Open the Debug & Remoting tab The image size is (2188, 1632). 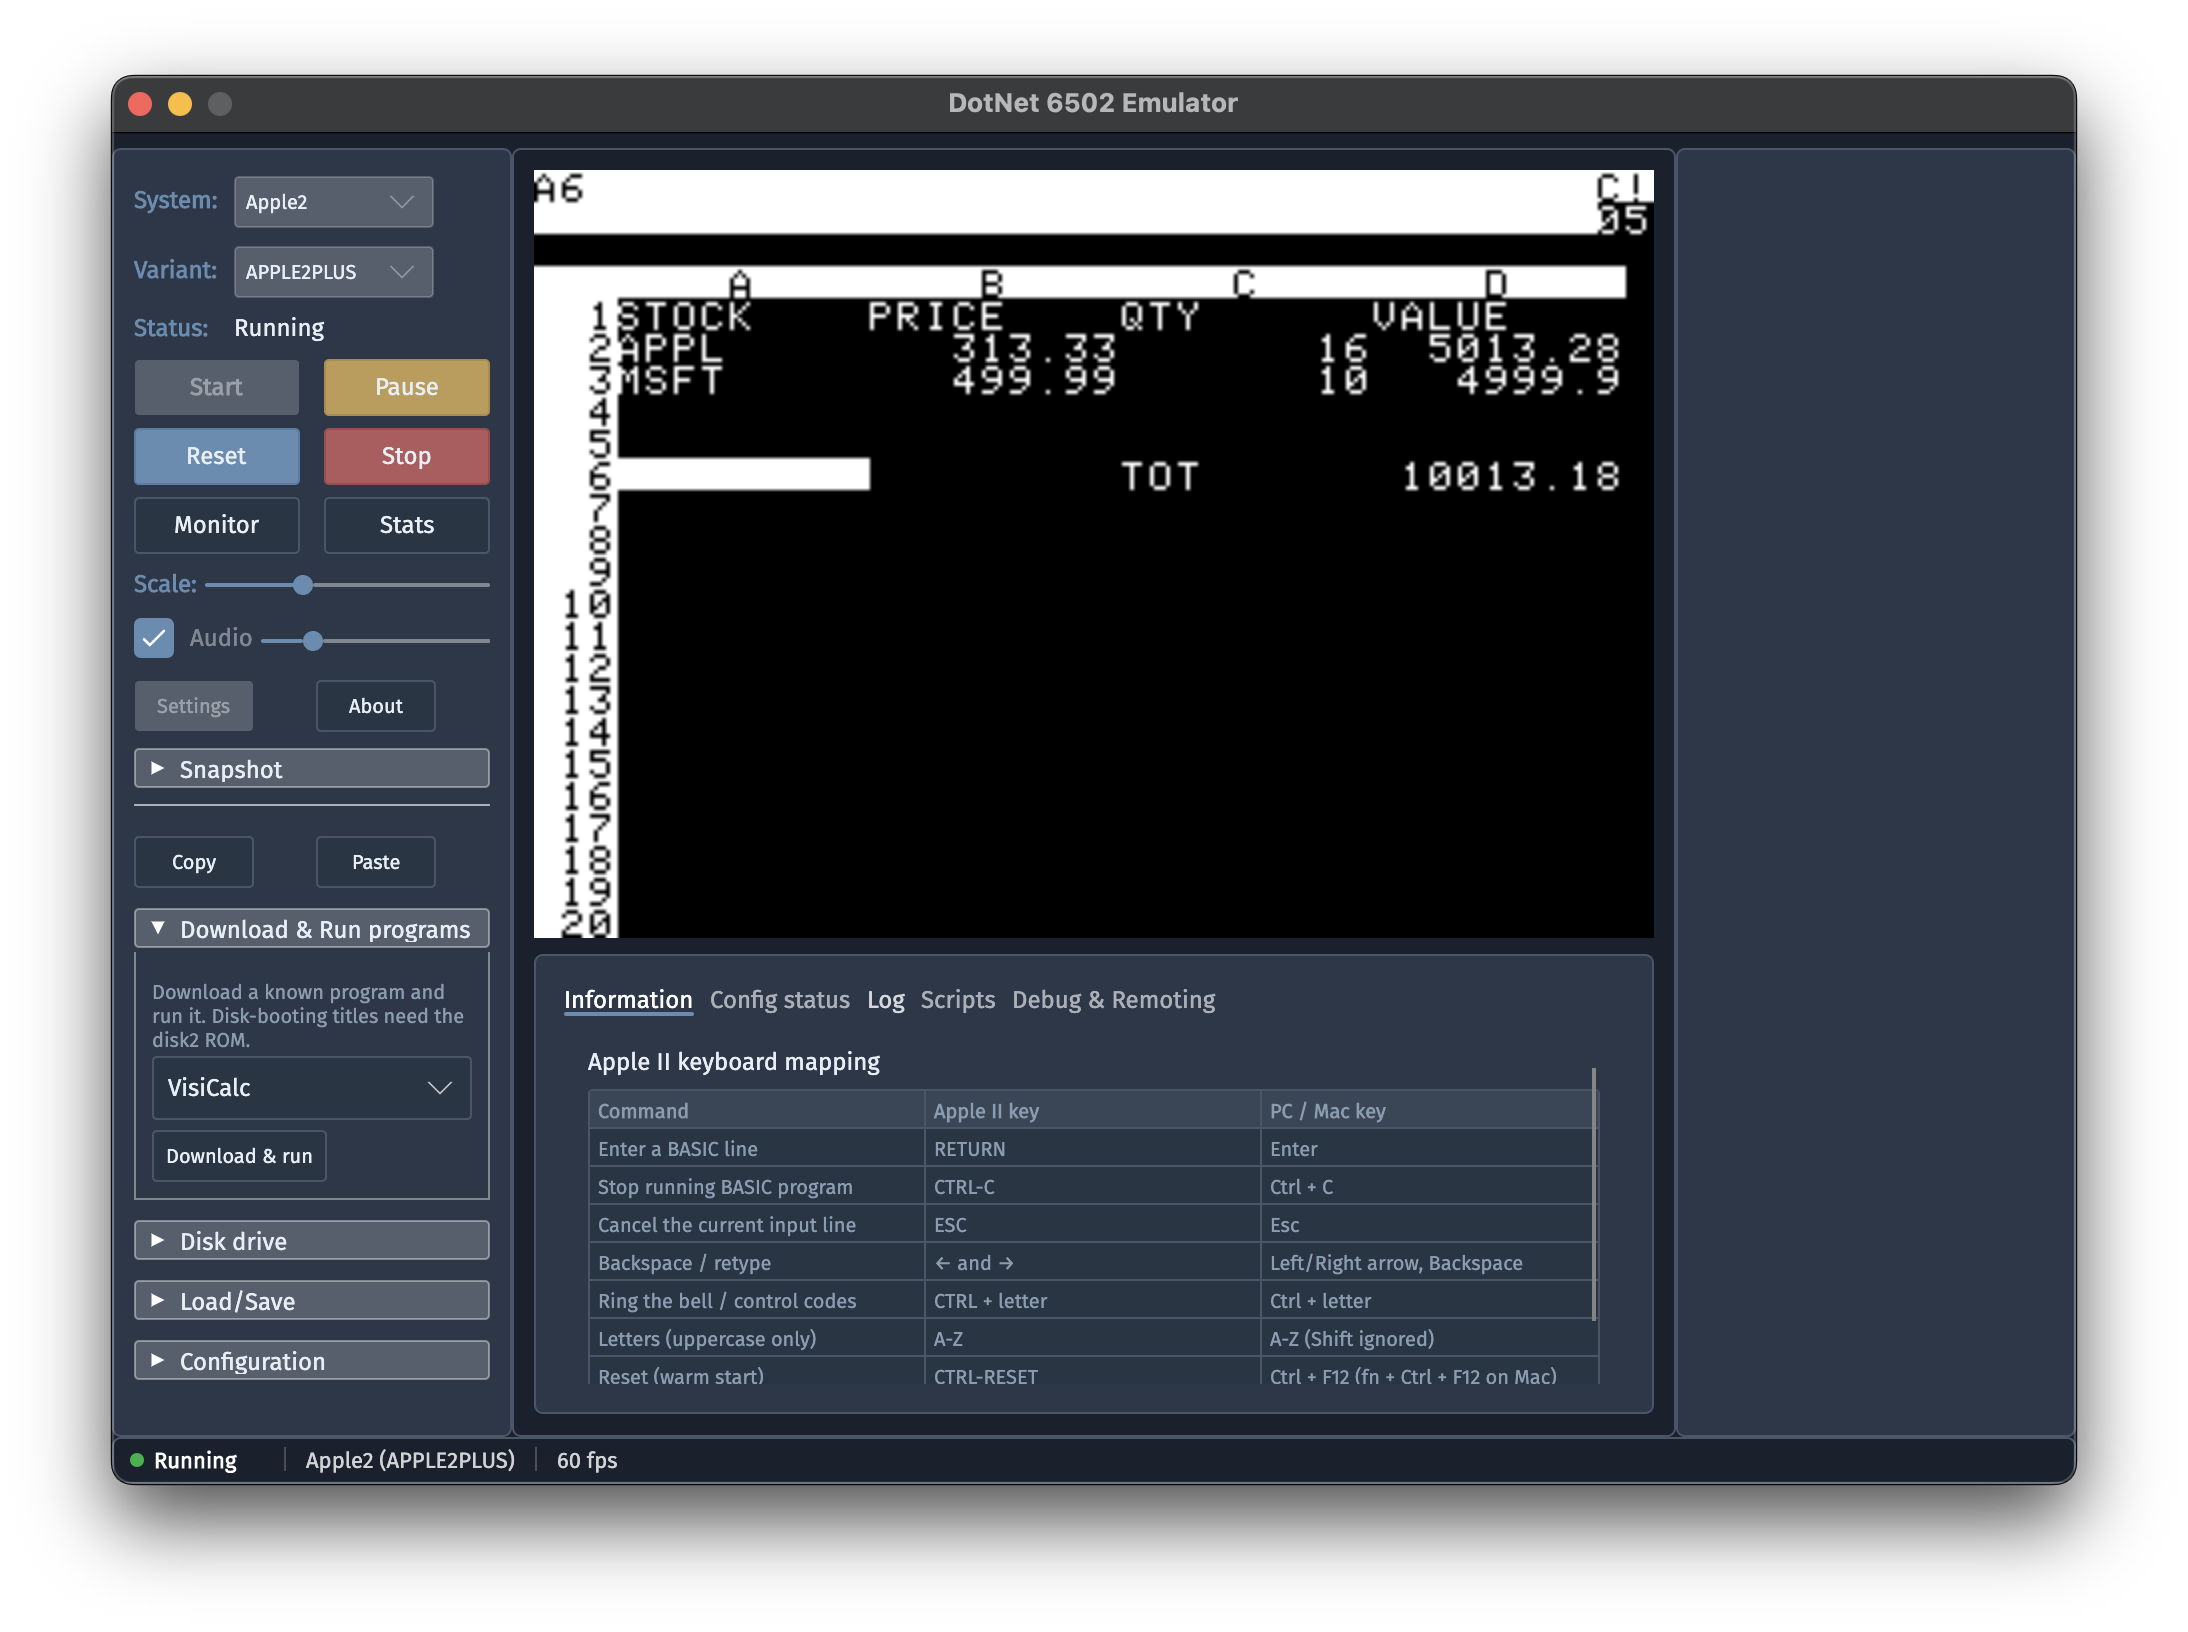1113,1000
